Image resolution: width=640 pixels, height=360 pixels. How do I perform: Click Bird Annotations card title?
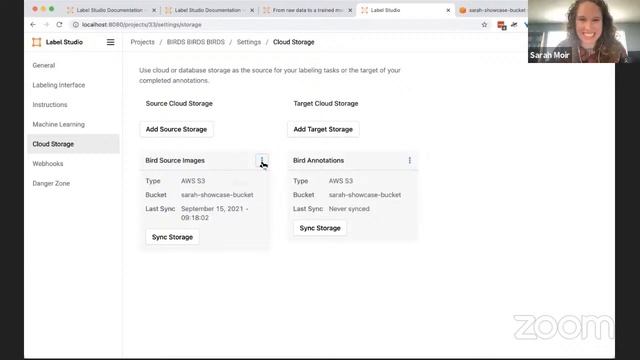318,160
